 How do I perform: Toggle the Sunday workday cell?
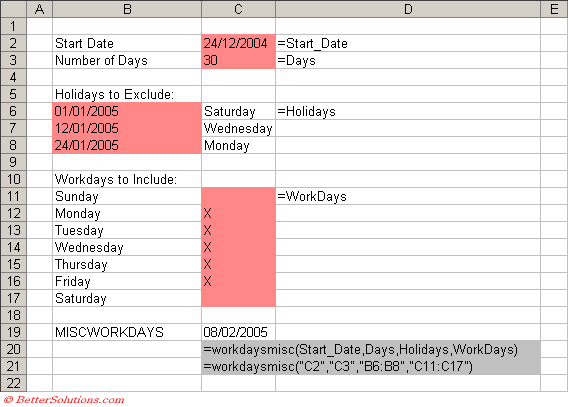pos(238,196)
